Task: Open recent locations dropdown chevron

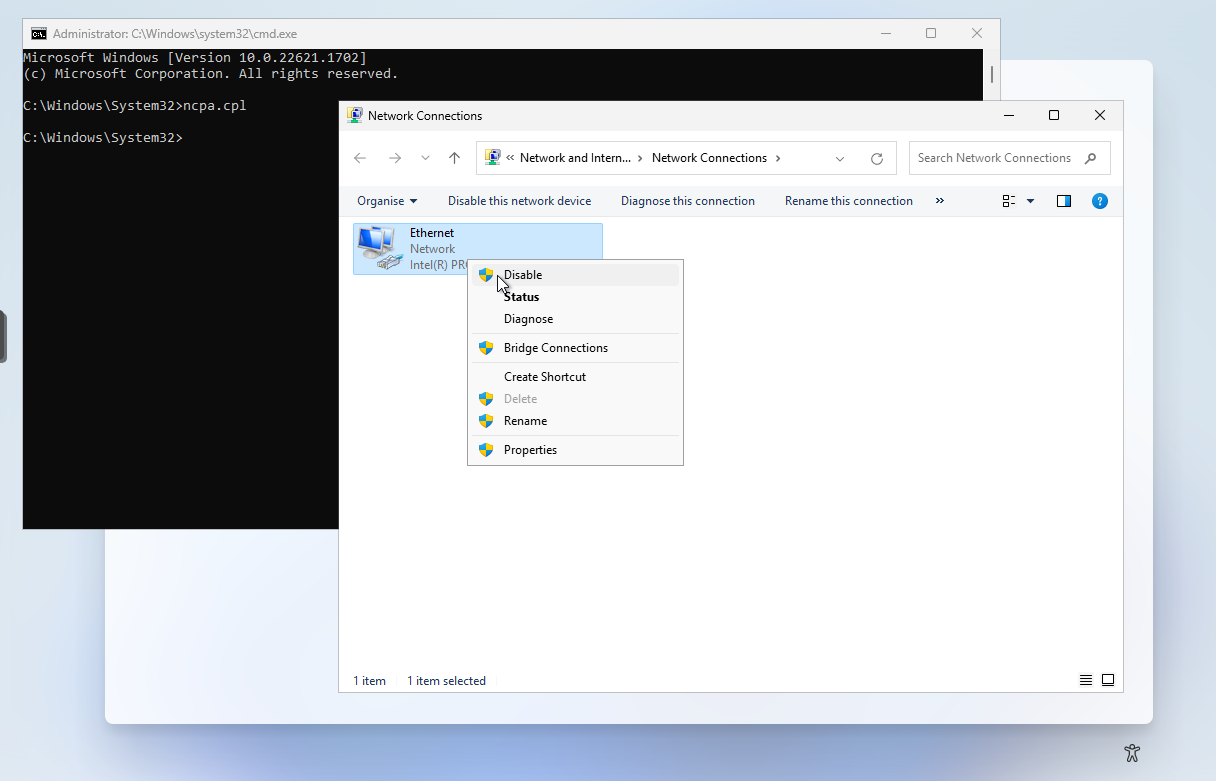Action: point(425,158)
